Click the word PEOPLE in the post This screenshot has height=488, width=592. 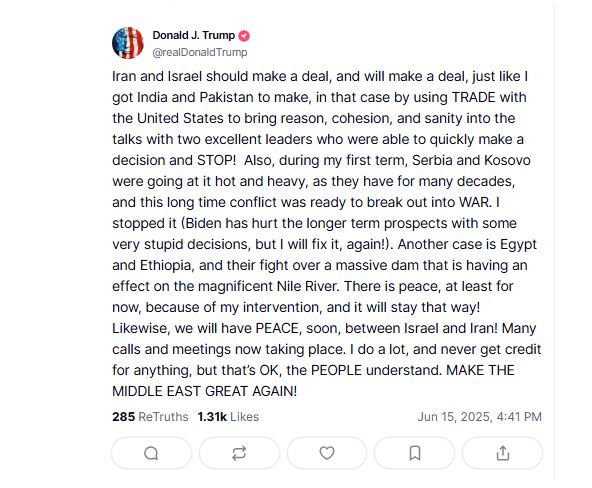click(x=336, y=370)
